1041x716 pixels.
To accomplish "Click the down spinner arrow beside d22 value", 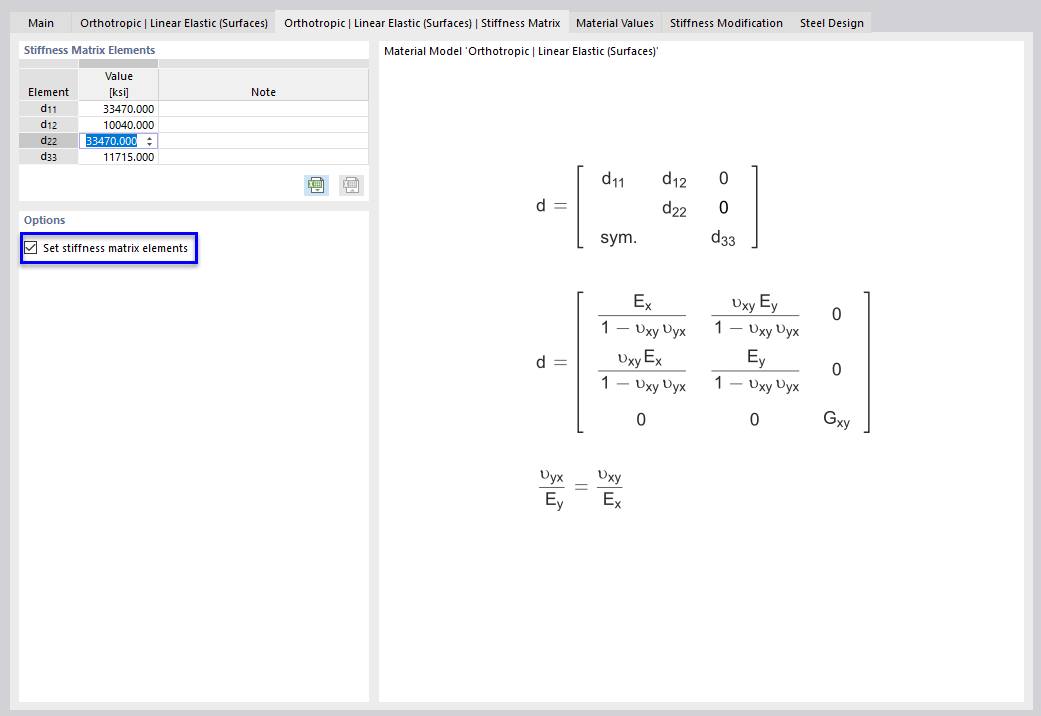I will click(150, 144).
